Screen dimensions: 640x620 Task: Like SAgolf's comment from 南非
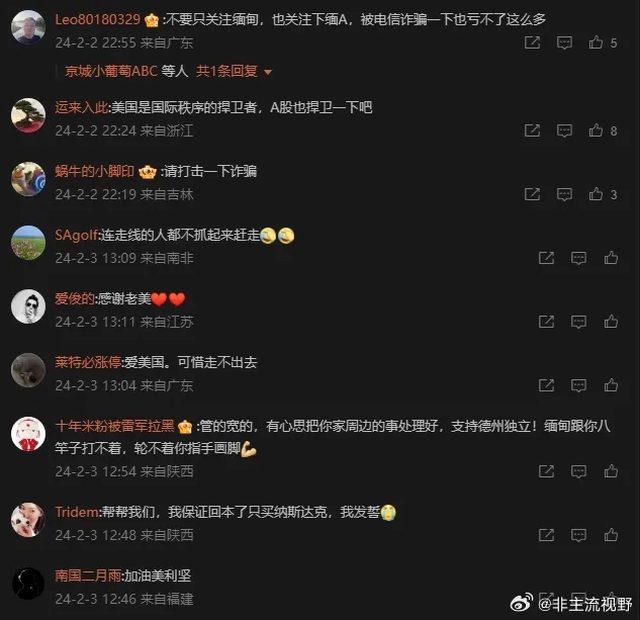611,258
